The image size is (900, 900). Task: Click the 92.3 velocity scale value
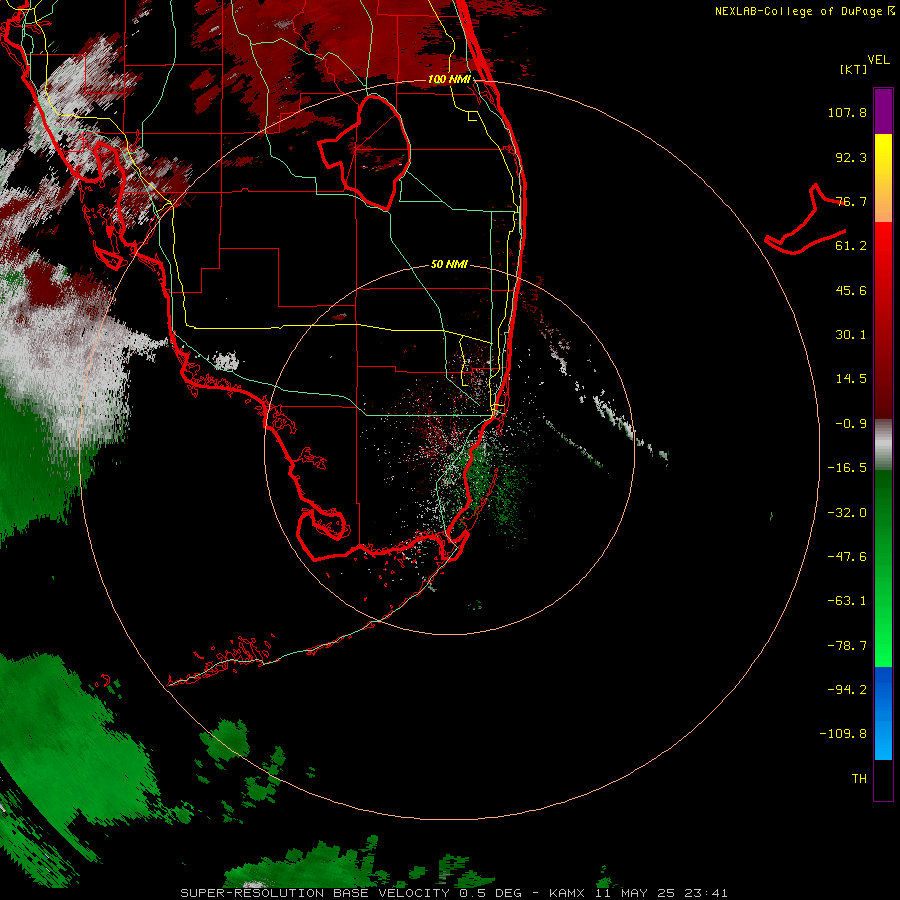point(851,157)
